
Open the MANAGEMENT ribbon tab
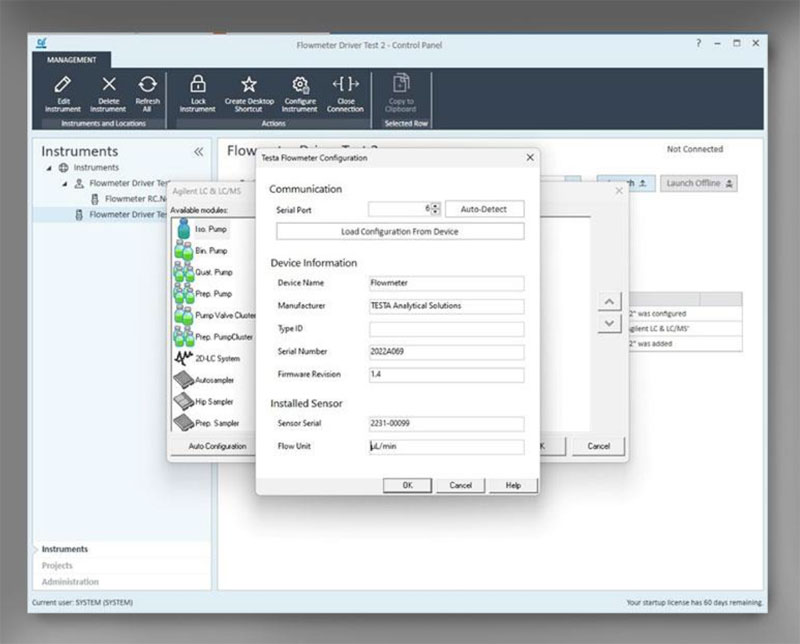click(71, 60)
